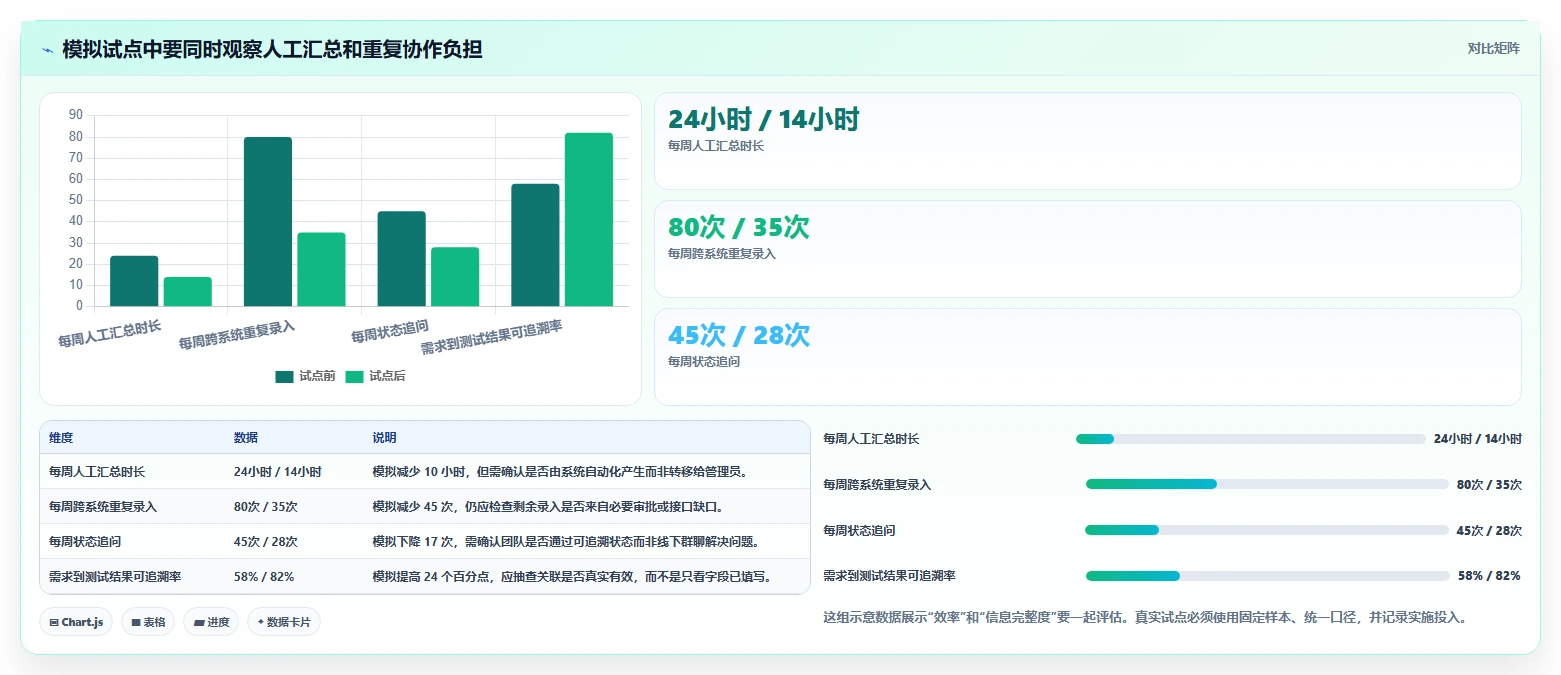Click the 每周状态追问 progress bar

point(1266,530)
